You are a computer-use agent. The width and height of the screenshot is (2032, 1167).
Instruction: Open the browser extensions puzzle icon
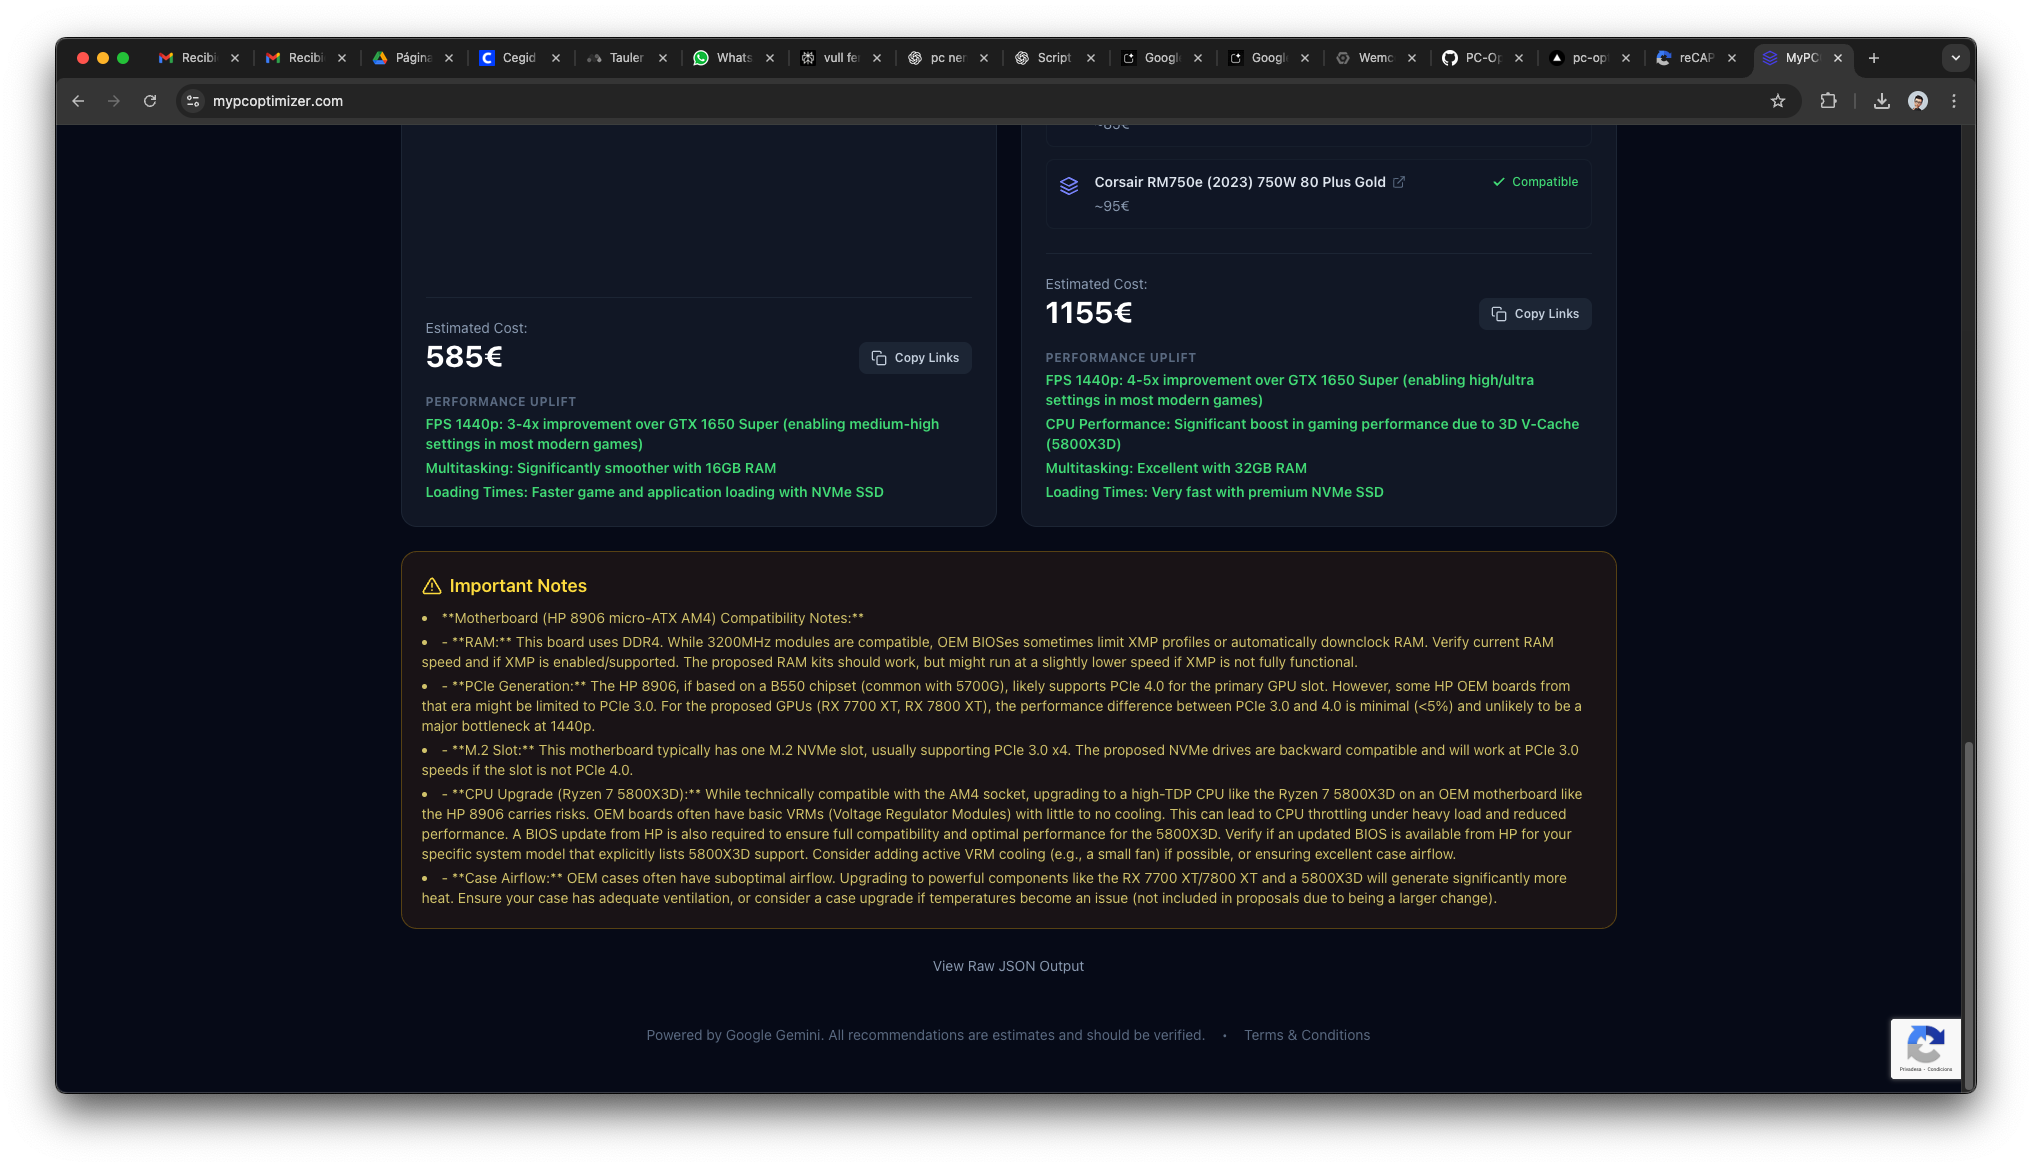(x=1828, y=101)
